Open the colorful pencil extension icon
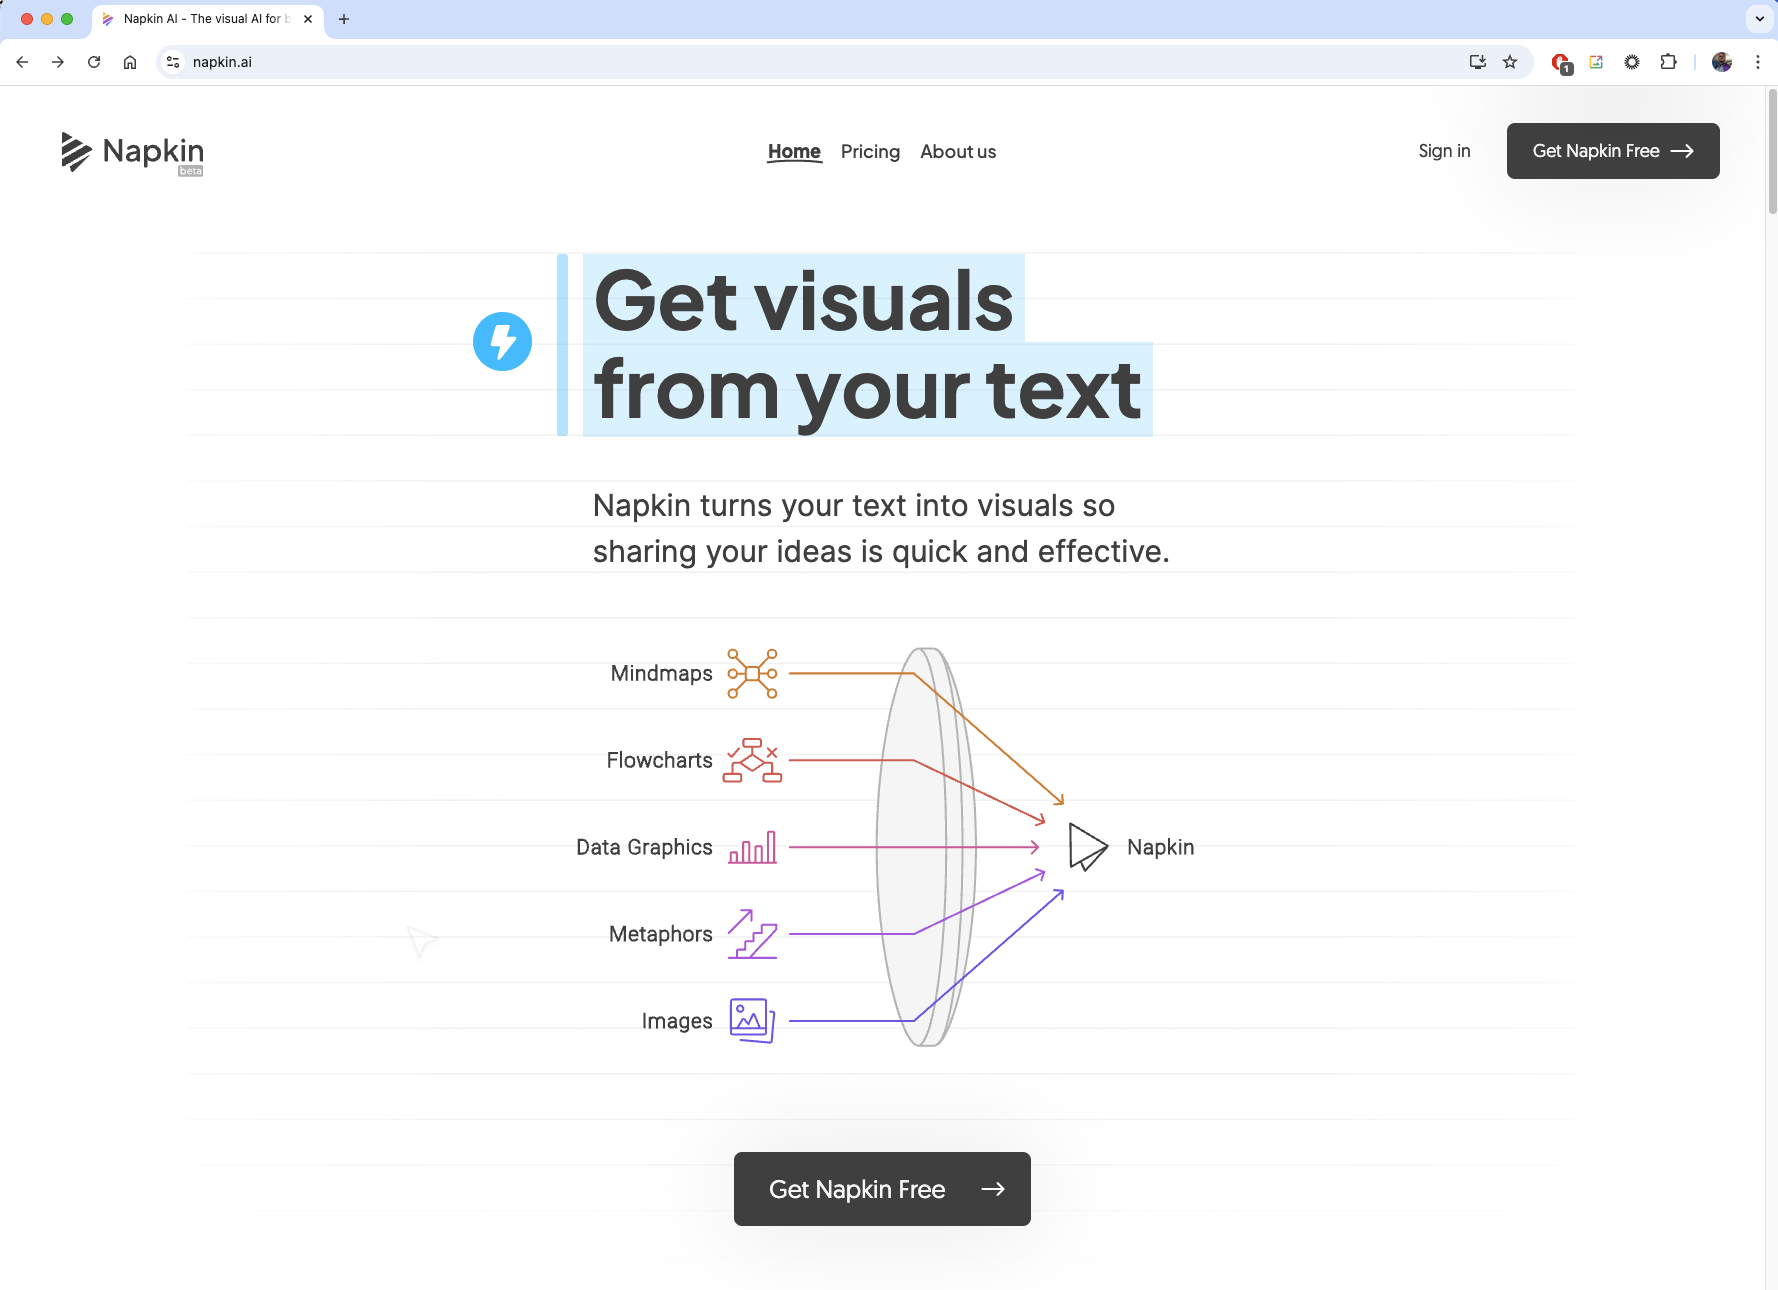This screenshot has height=1290, width=1778. [1596, 62]
